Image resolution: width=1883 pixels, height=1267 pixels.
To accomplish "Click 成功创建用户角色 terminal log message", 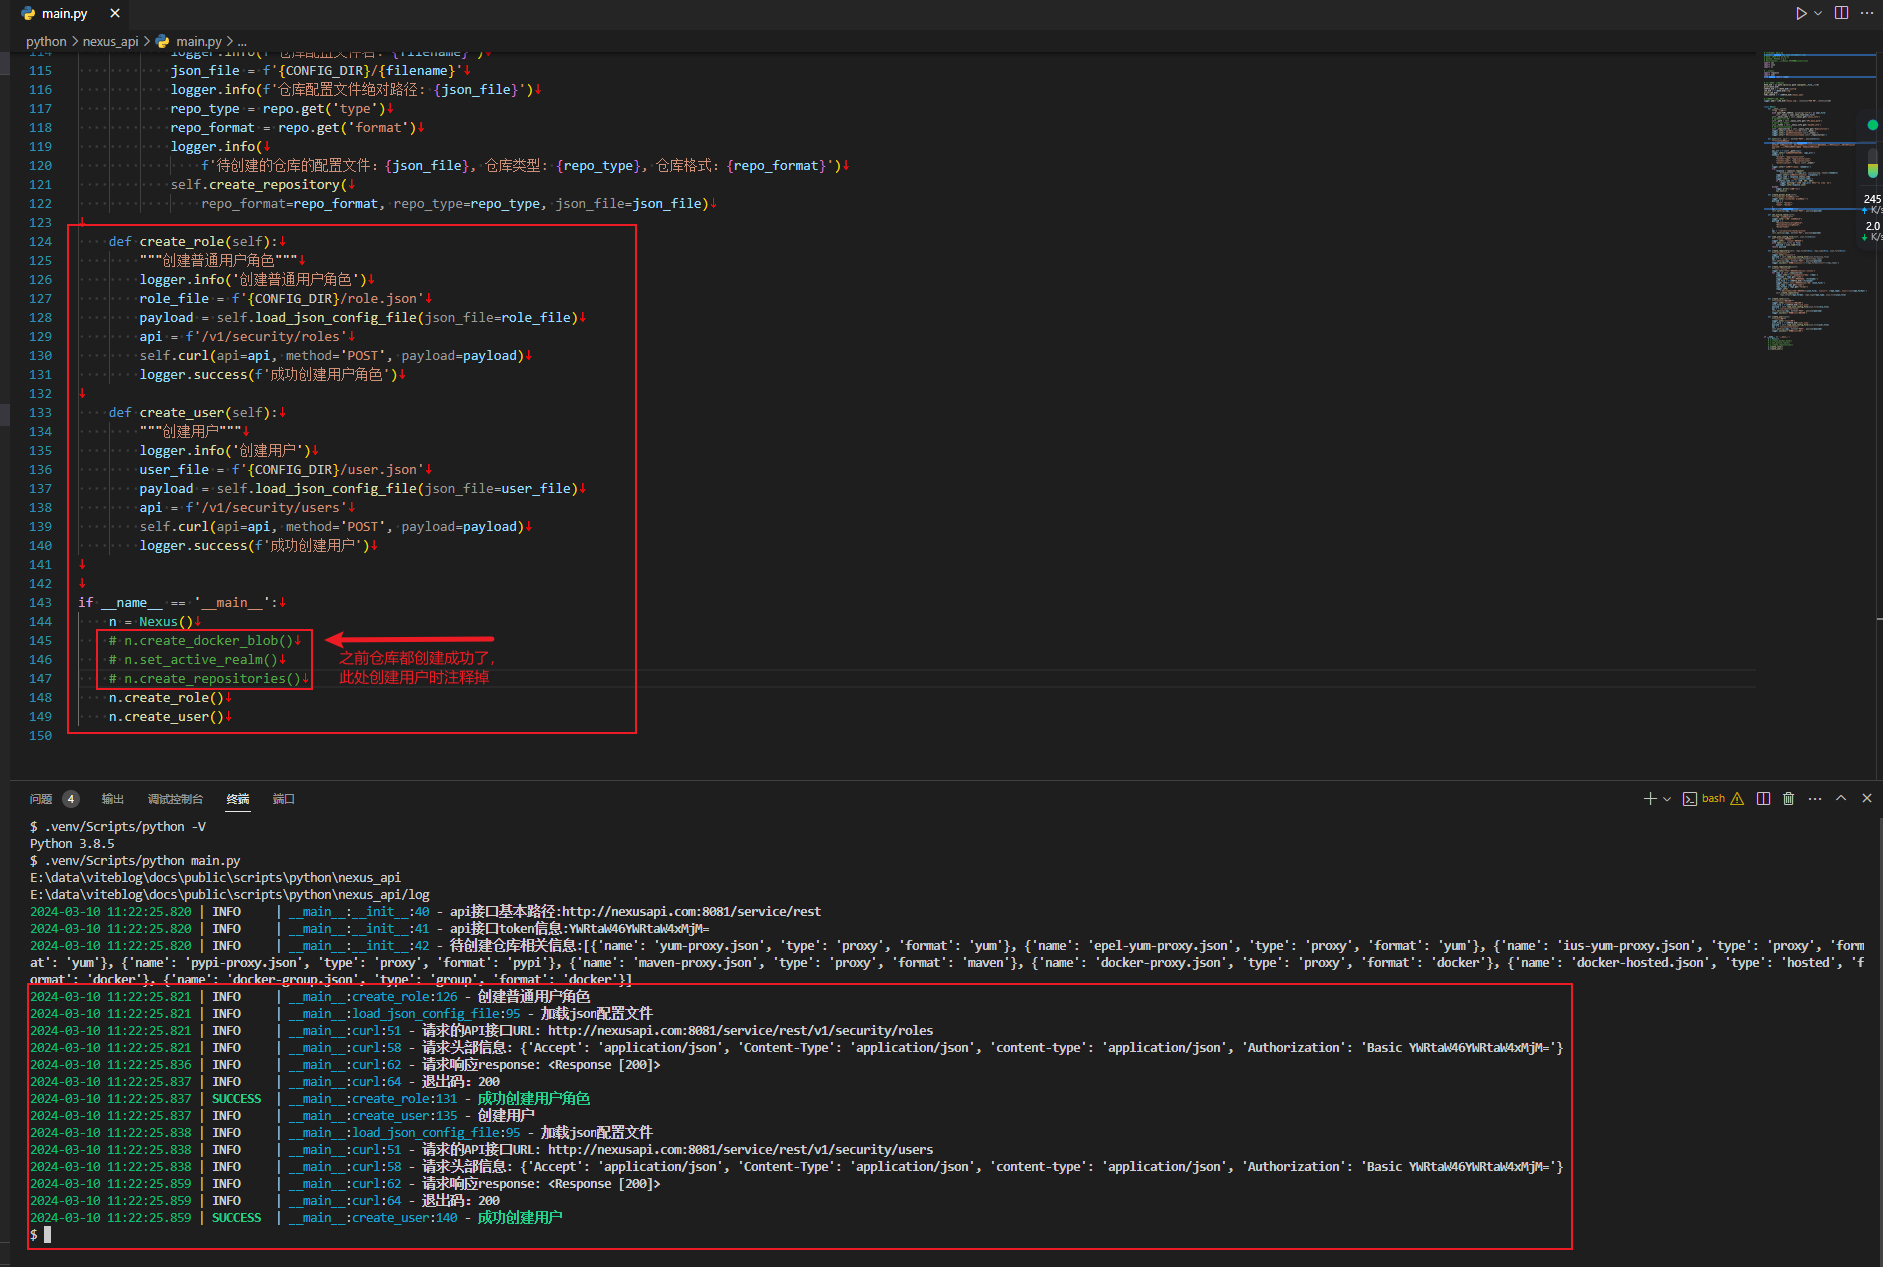I will point(534,1098).
